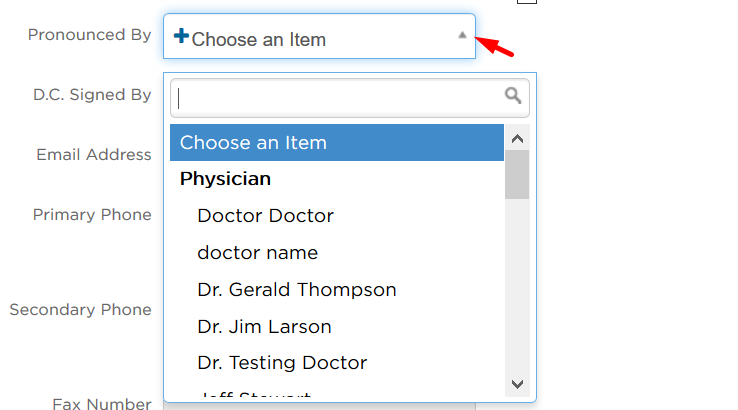Image resolution: width=738 pixels, height=410 pixels.
Task: Click the scrollbar up arrow in the list
Action: tap(517, 138)
